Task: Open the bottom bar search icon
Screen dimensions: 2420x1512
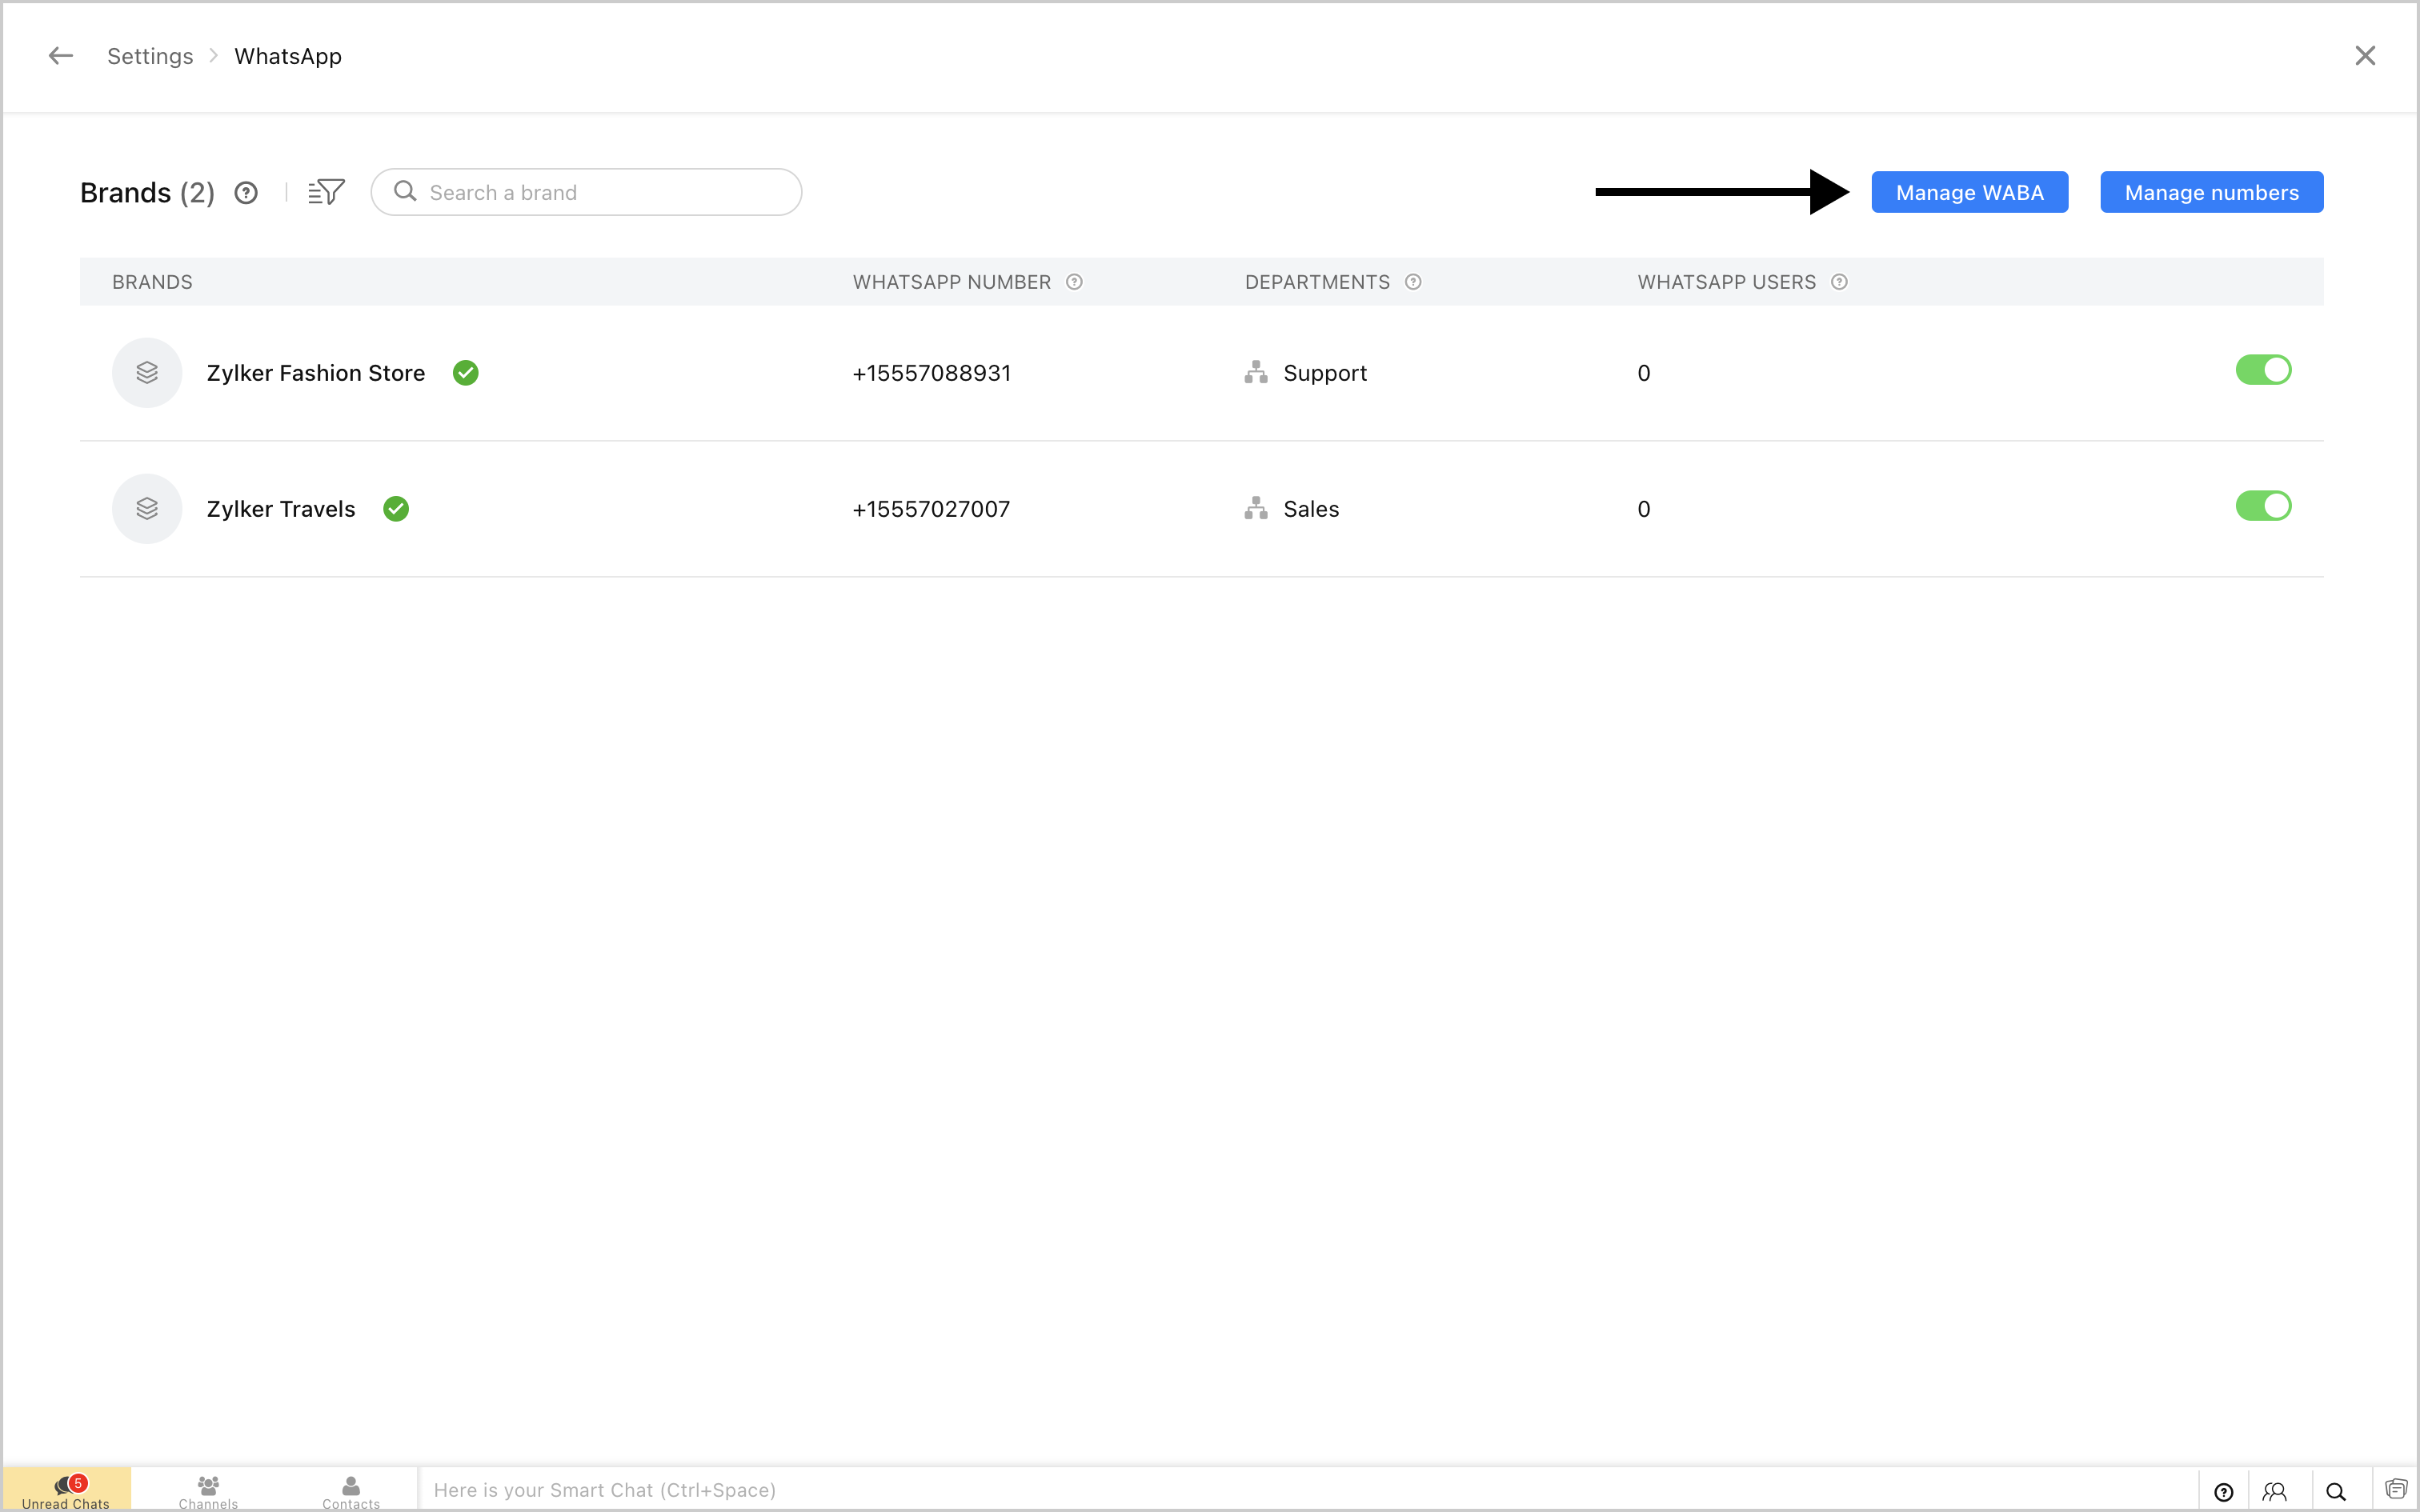Action: tap(2336, 1491)
